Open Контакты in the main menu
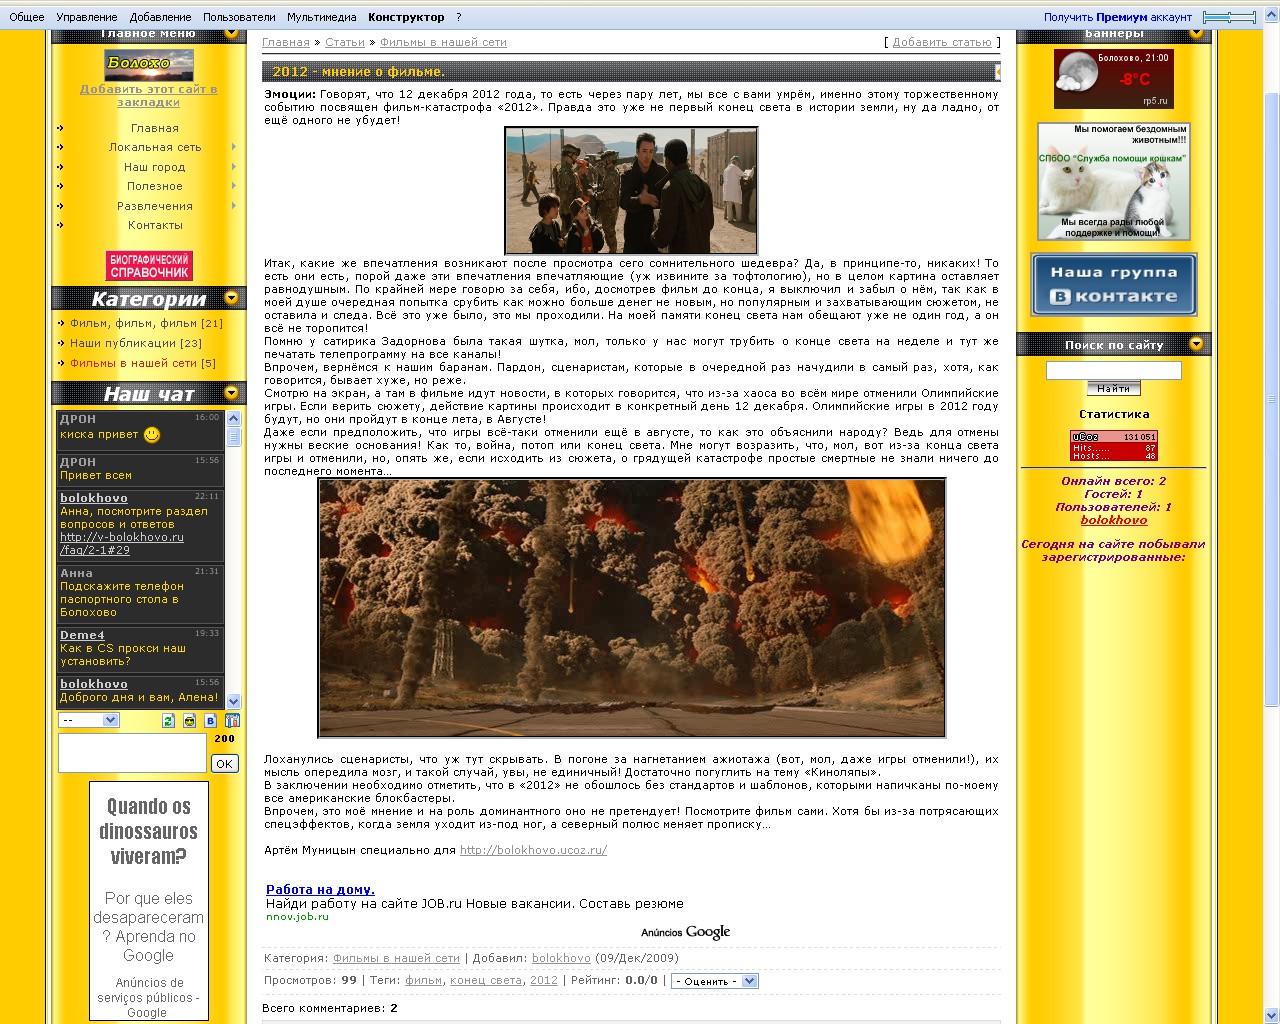This screenshot has width=1280, height=1024. pyautogui.click(x=155, y=225)
